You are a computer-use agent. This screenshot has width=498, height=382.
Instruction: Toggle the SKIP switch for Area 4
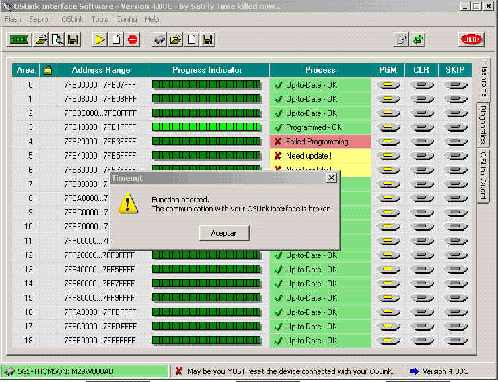pos(457,142)
